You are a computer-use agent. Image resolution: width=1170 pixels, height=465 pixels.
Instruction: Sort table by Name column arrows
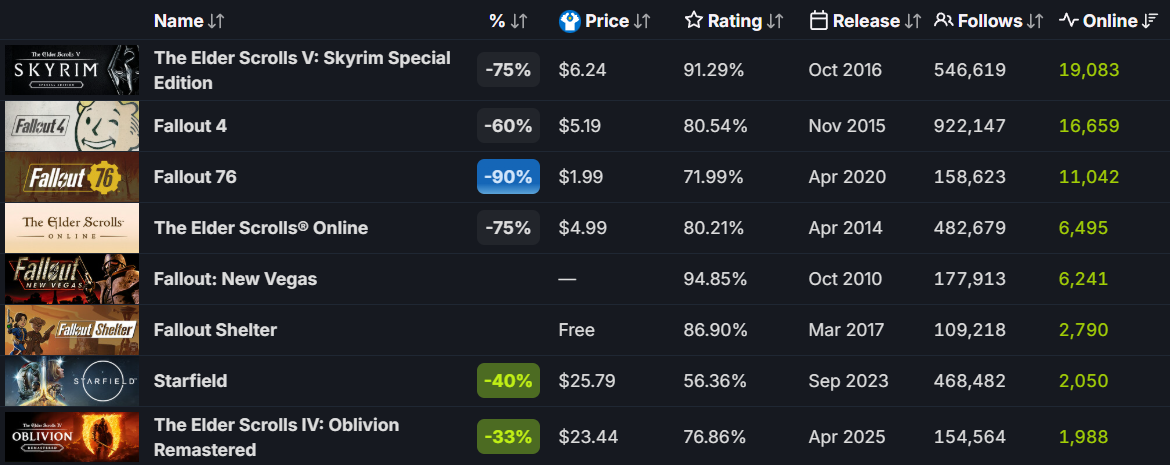tap(217, 21)
